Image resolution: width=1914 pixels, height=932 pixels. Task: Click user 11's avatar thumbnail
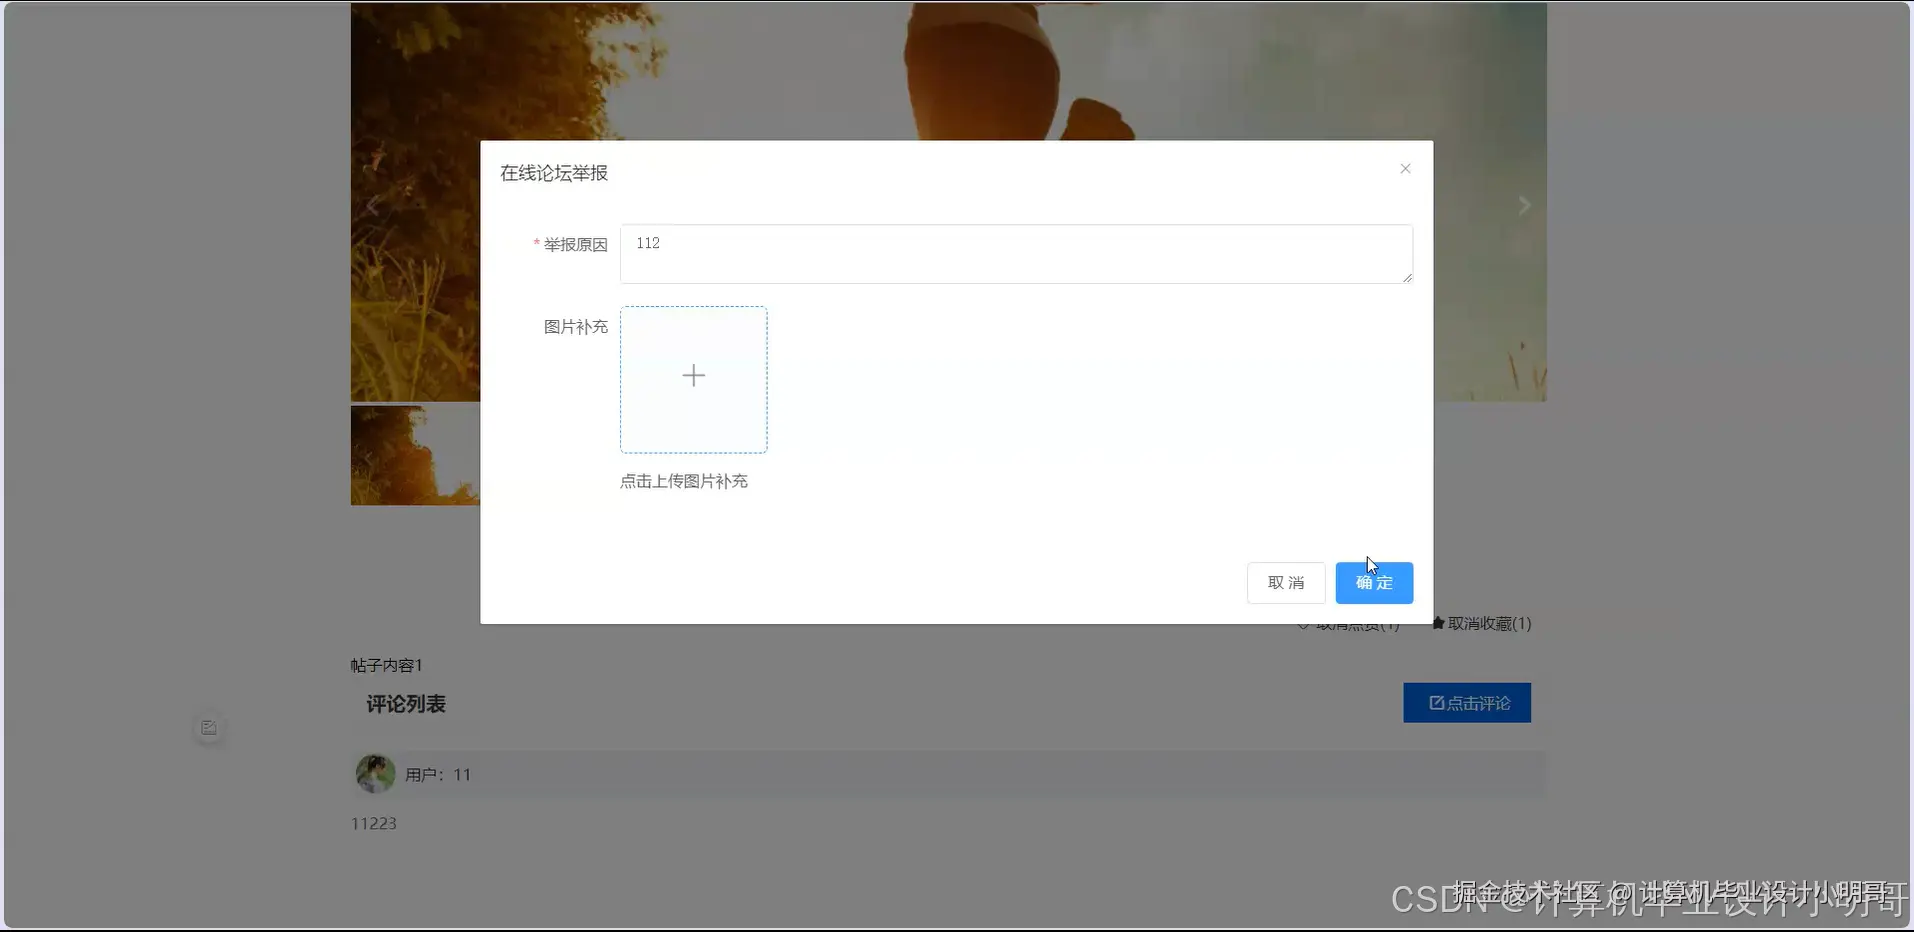pos(375,773)
